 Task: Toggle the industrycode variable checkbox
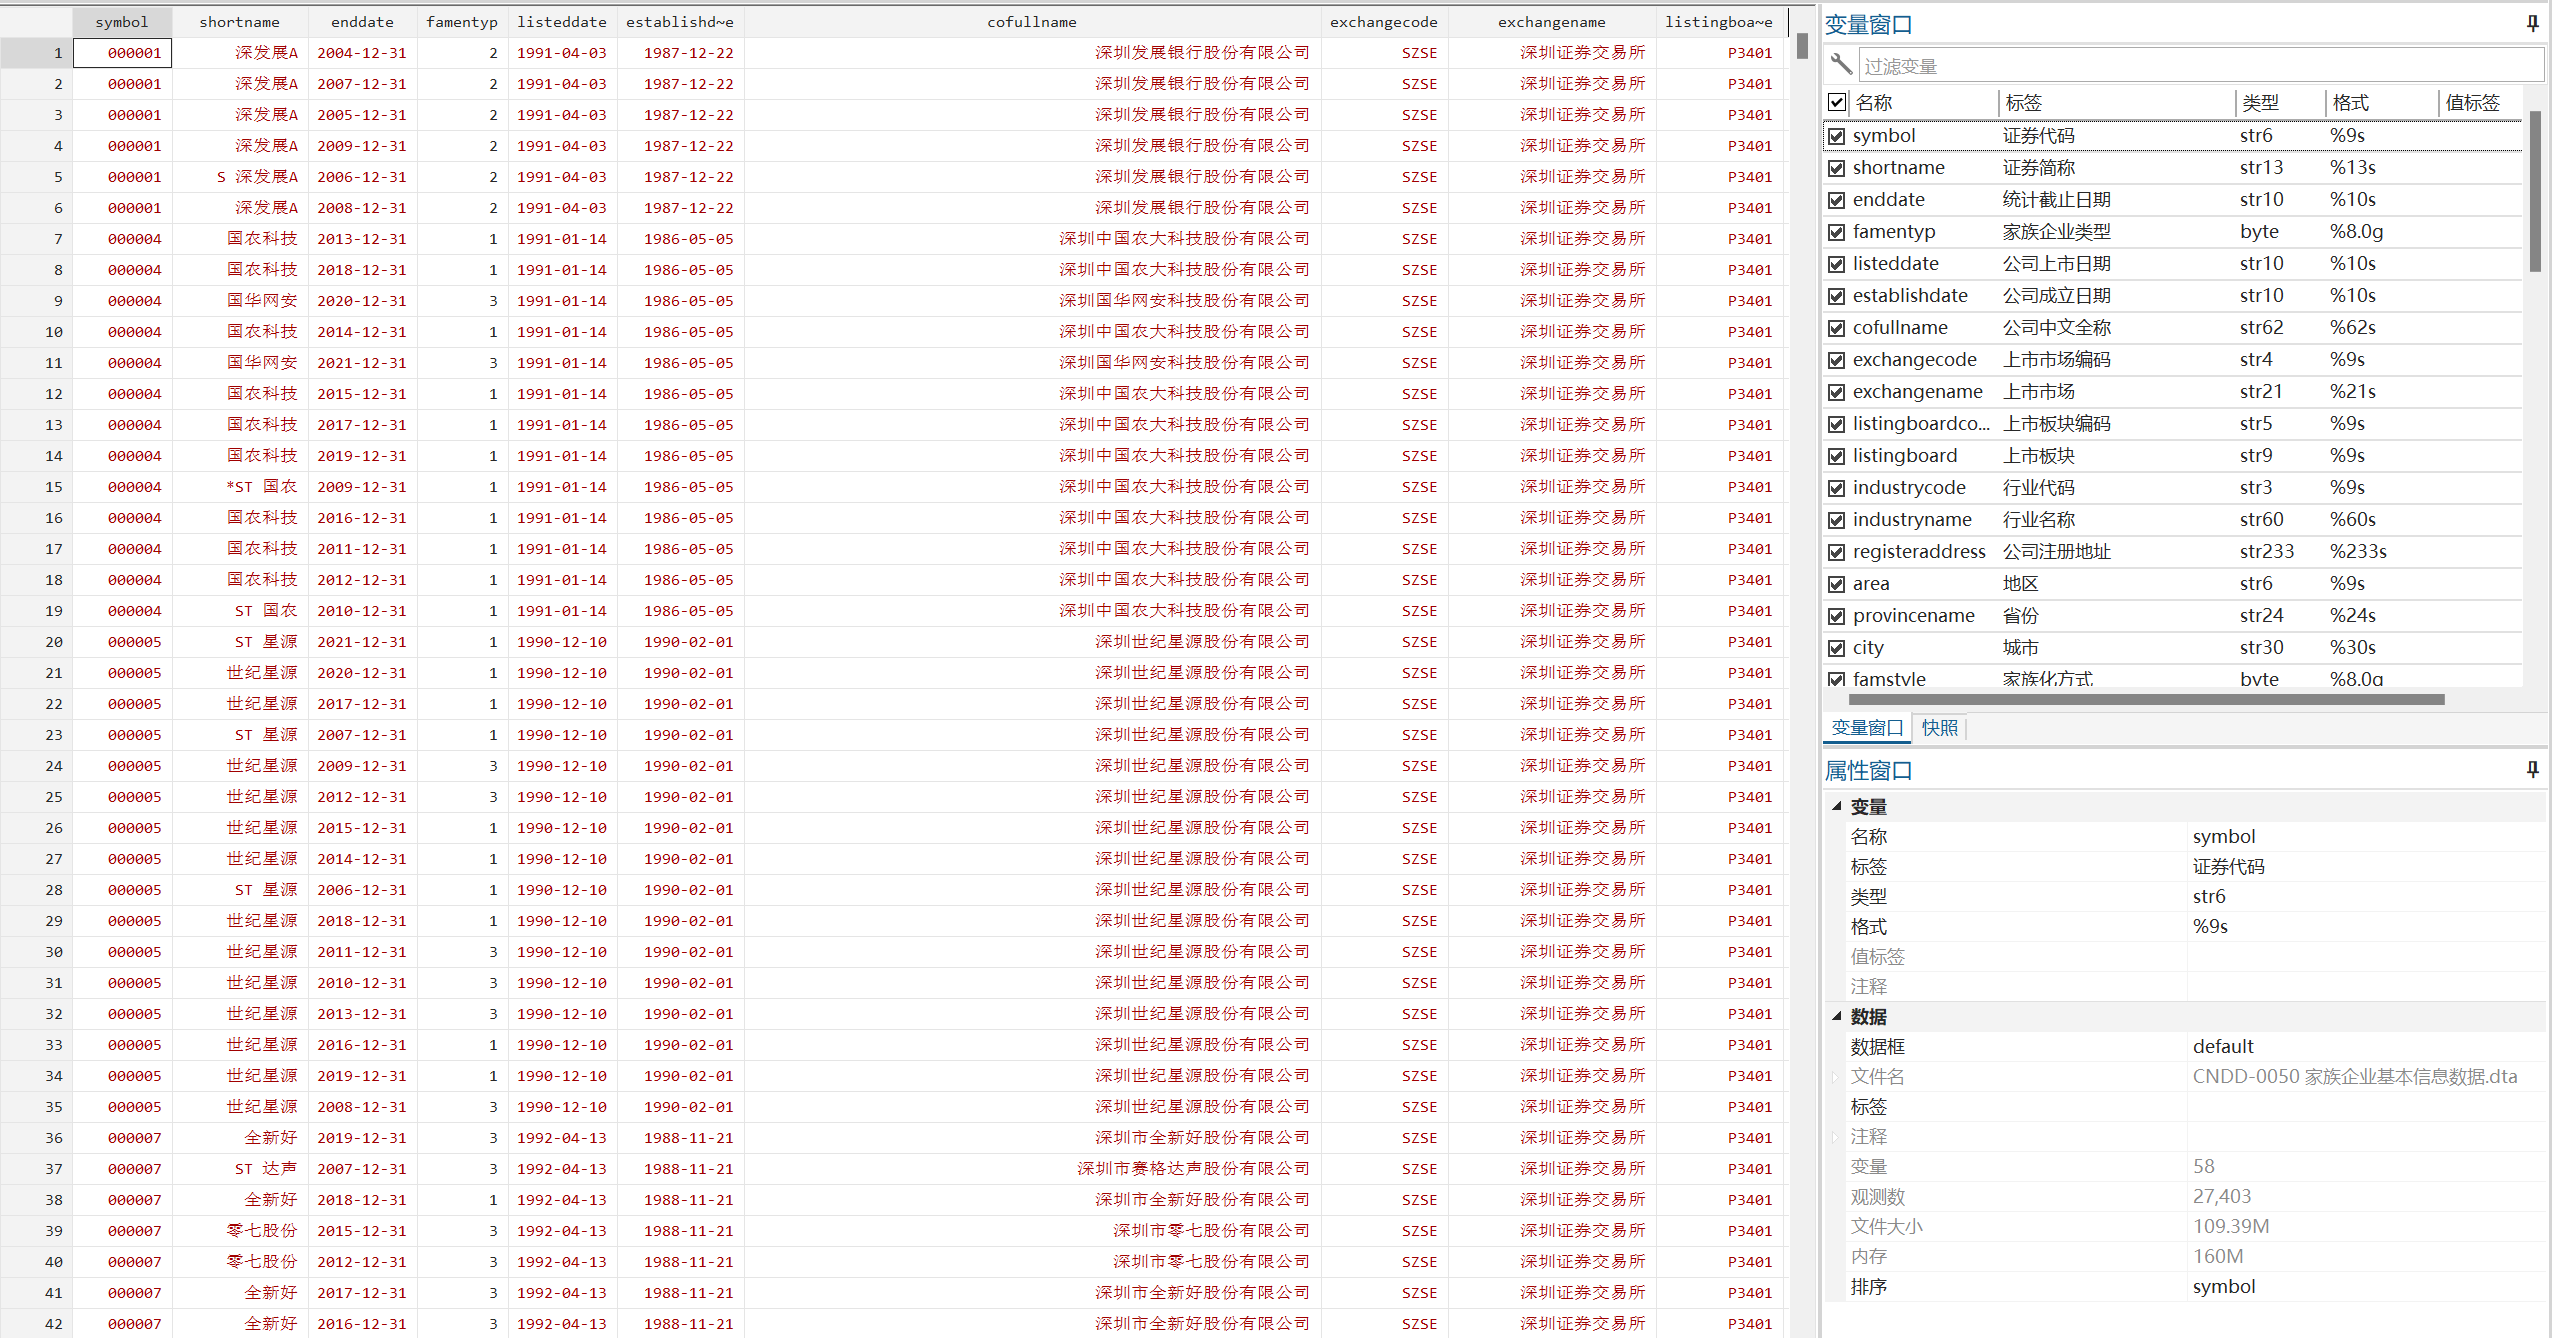pyautogui.click(x=1836, y=488)
